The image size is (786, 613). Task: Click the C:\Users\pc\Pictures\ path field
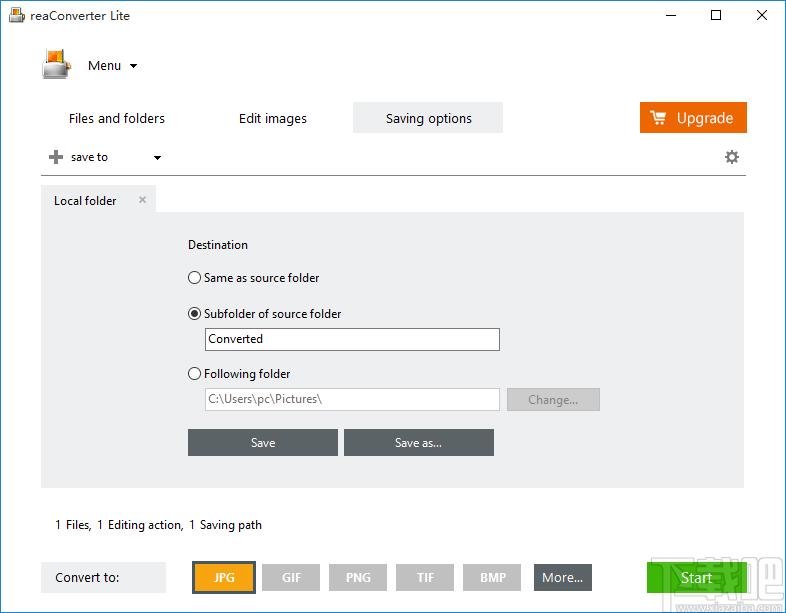352,399
